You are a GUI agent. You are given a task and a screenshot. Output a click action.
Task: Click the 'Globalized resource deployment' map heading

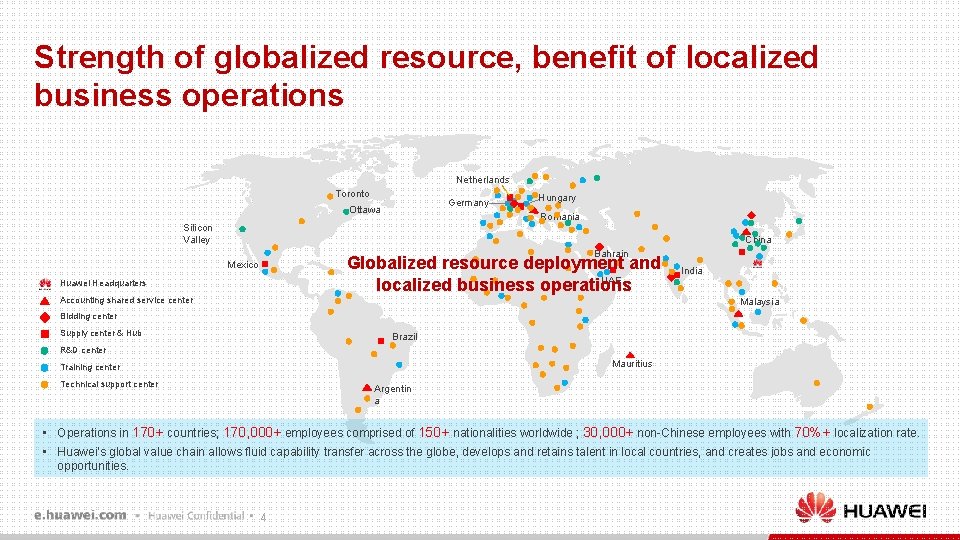point(504,274)
